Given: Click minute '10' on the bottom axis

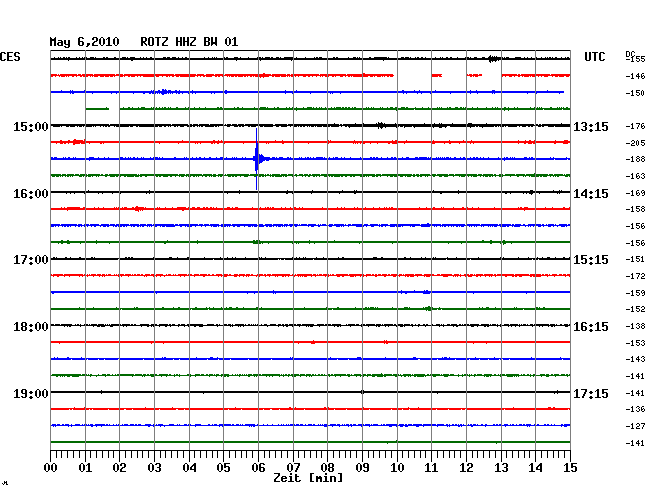Looking at the screenshot, I should (397, 467).
